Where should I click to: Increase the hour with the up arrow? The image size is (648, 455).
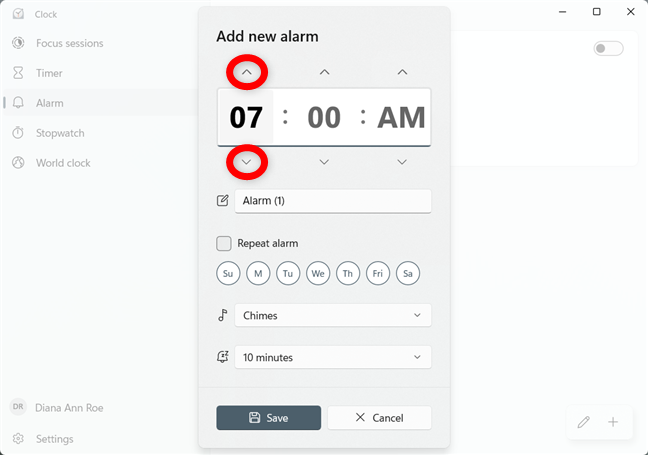coord(247,72)
